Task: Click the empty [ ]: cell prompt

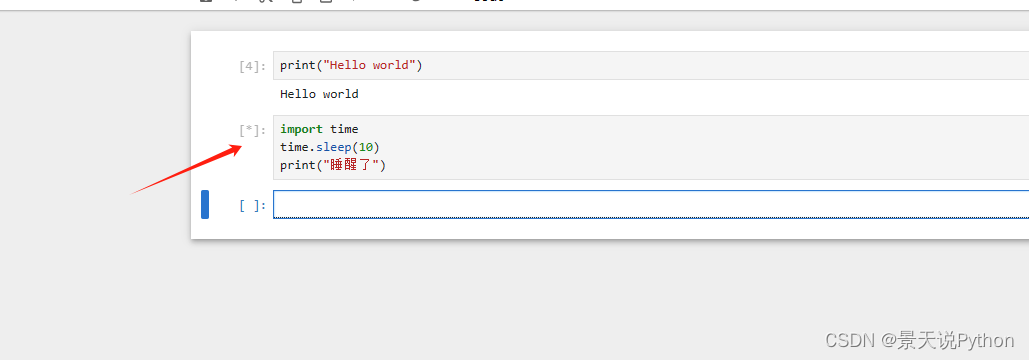Action: click(x=253, y=206)
